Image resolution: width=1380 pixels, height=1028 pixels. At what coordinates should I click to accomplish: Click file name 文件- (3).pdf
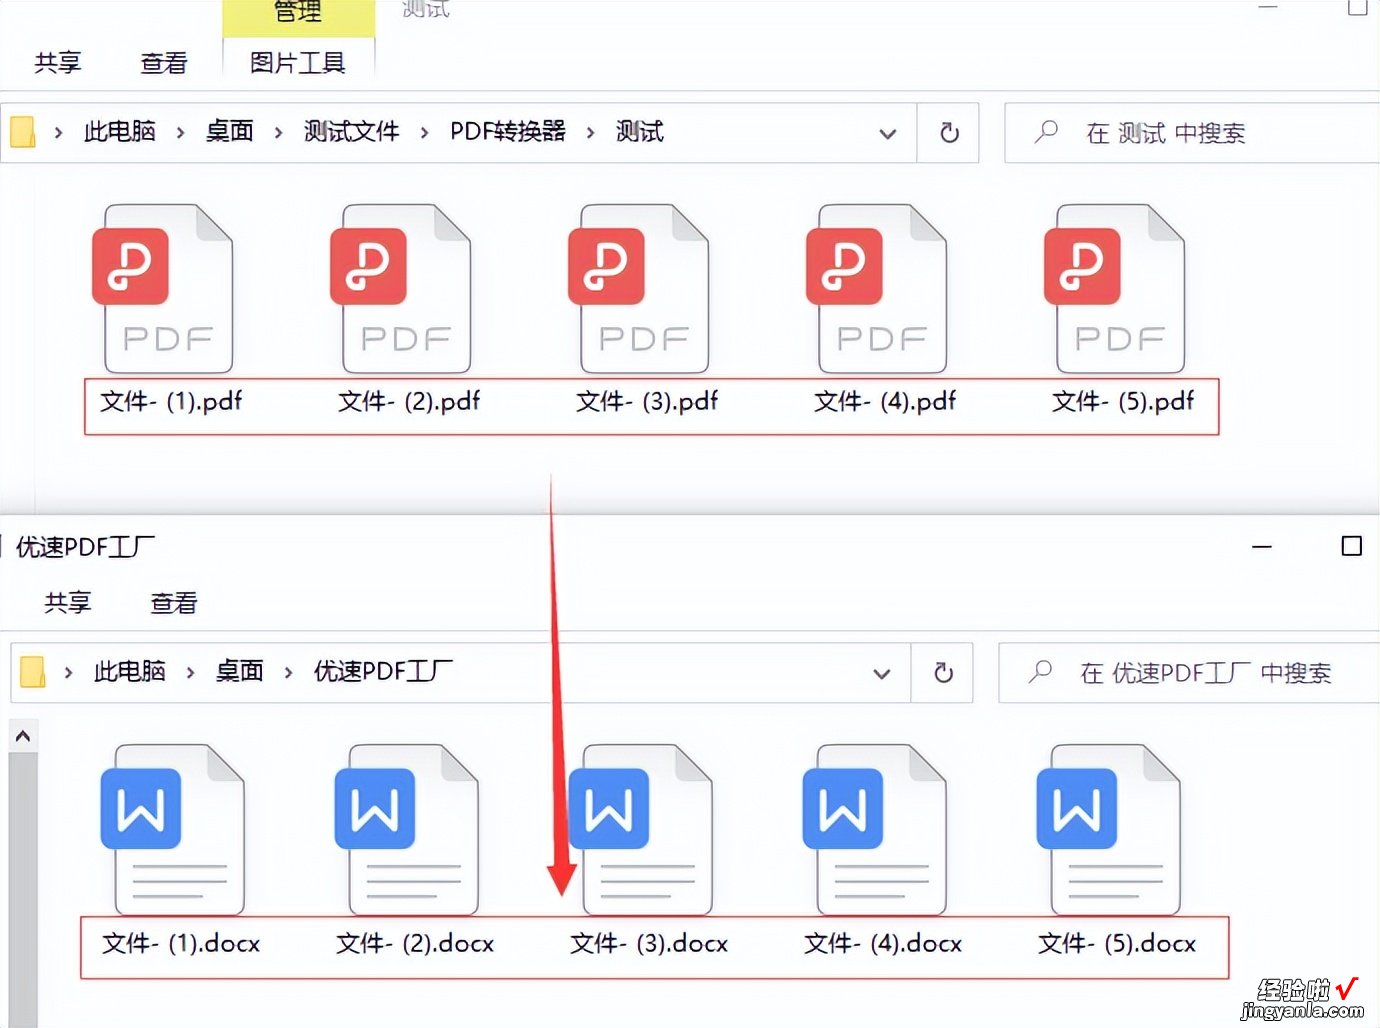[x=647, y=402]
